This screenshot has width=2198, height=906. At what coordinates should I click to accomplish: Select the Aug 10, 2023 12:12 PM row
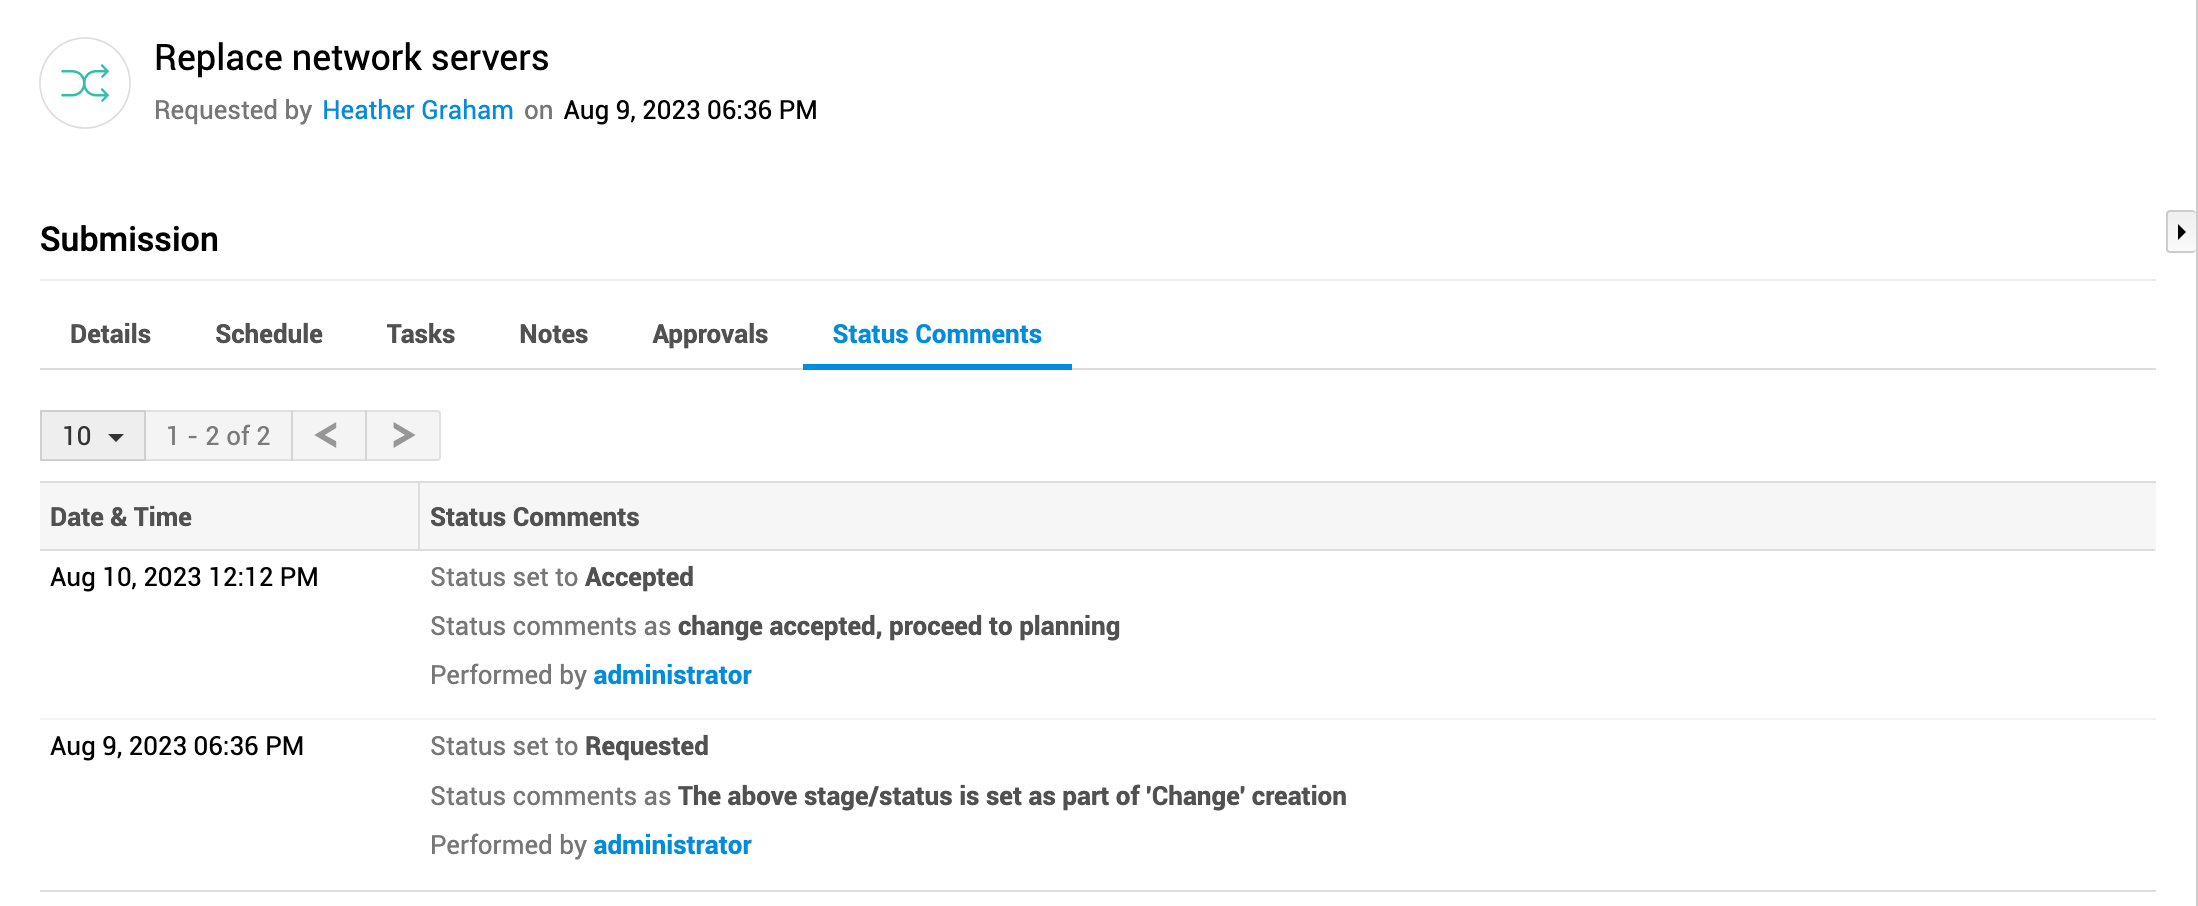pos(184,577)
